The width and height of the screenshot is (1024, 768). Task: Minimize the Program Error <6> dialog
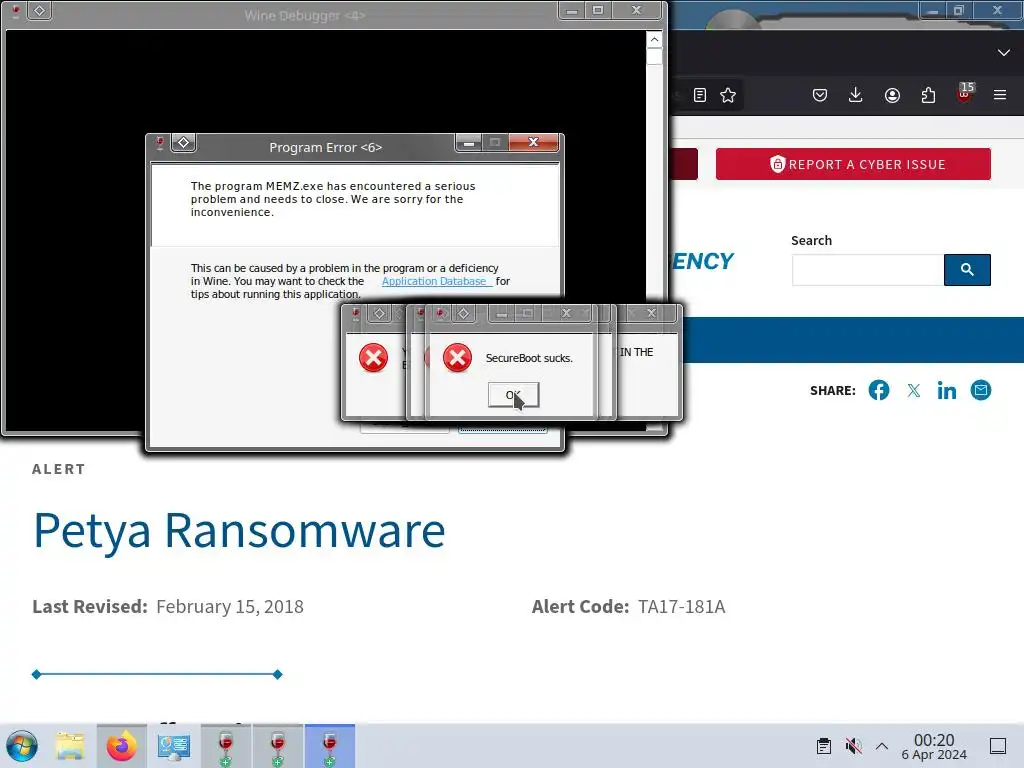468,142
